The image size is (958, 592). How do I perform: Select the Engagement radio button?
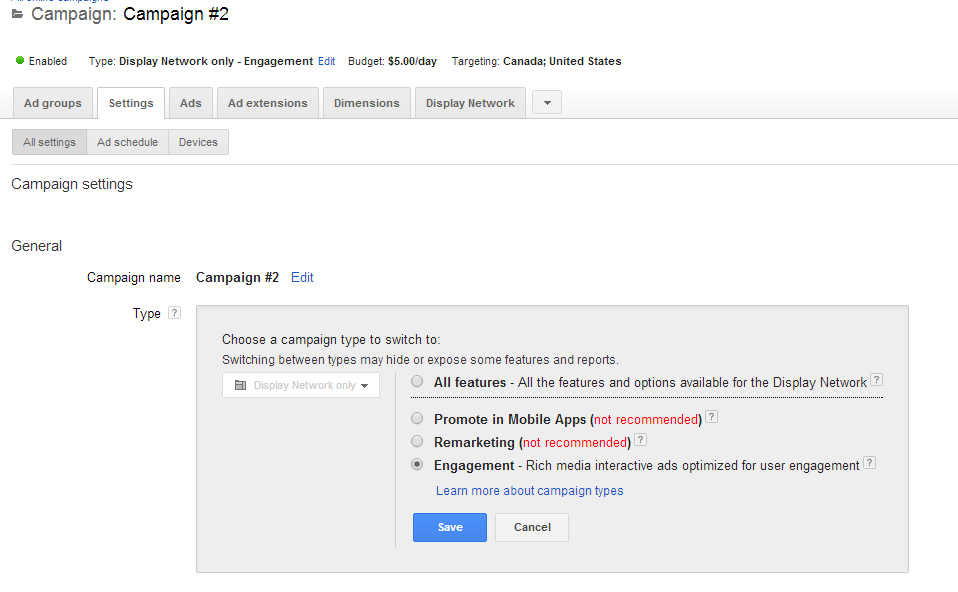coord(417,465)
